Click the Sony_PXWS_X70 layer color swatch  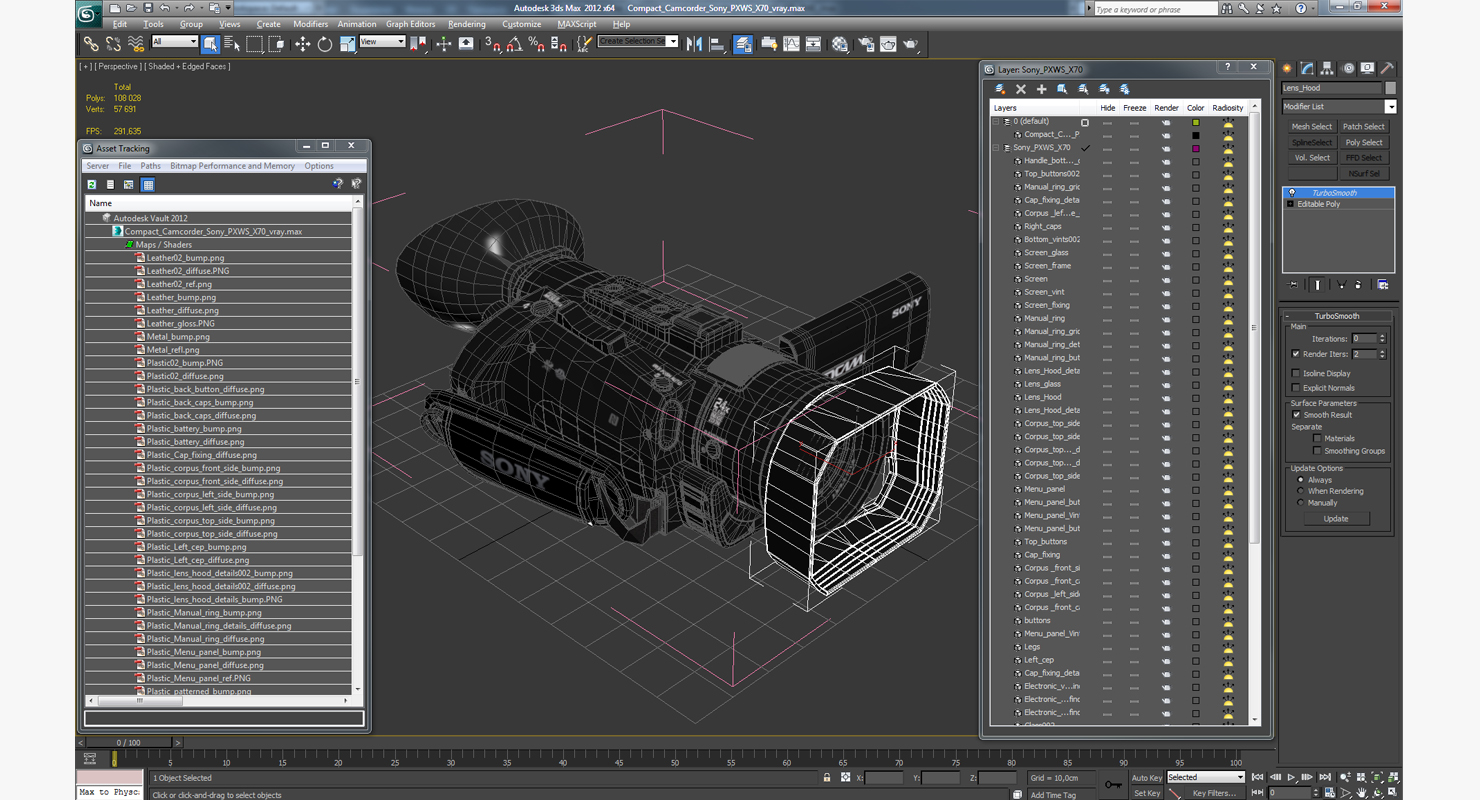(x=1195, y=148)
